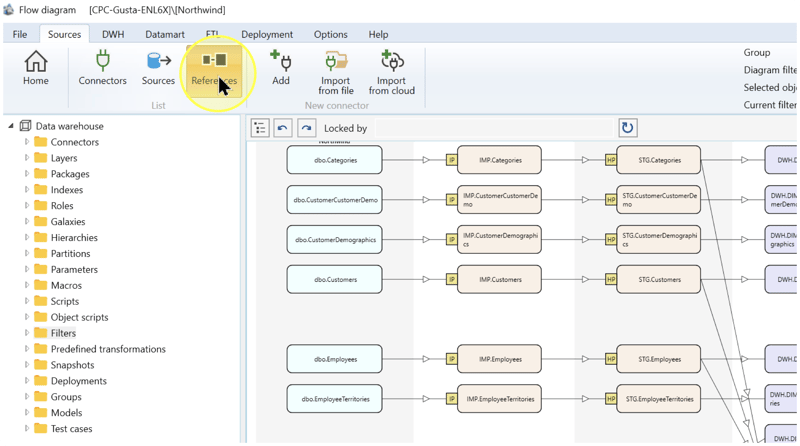Select the STG.Customers node
Image resolution: width=800 pixels, height=446 pixels.
point(659,280)
